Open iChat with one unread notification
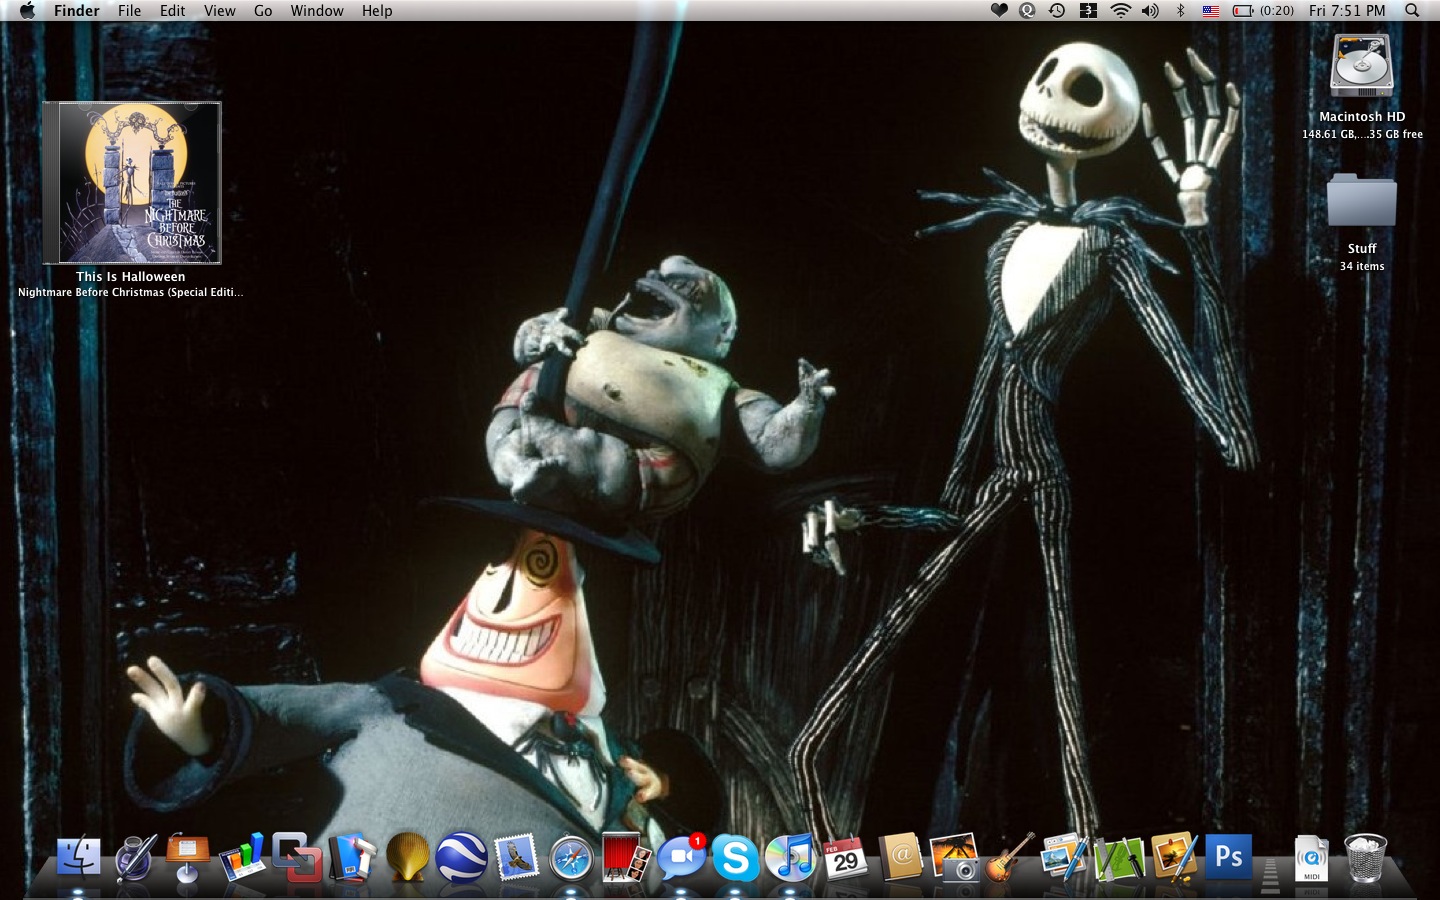The image size is (1440, 900). point(681,858)
